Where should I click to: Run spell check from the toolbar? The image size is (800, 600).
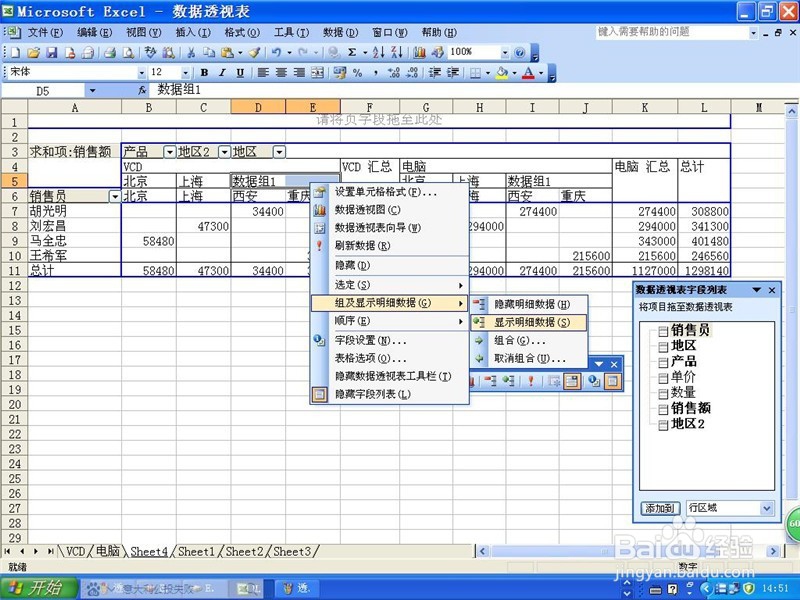point(150,52)
